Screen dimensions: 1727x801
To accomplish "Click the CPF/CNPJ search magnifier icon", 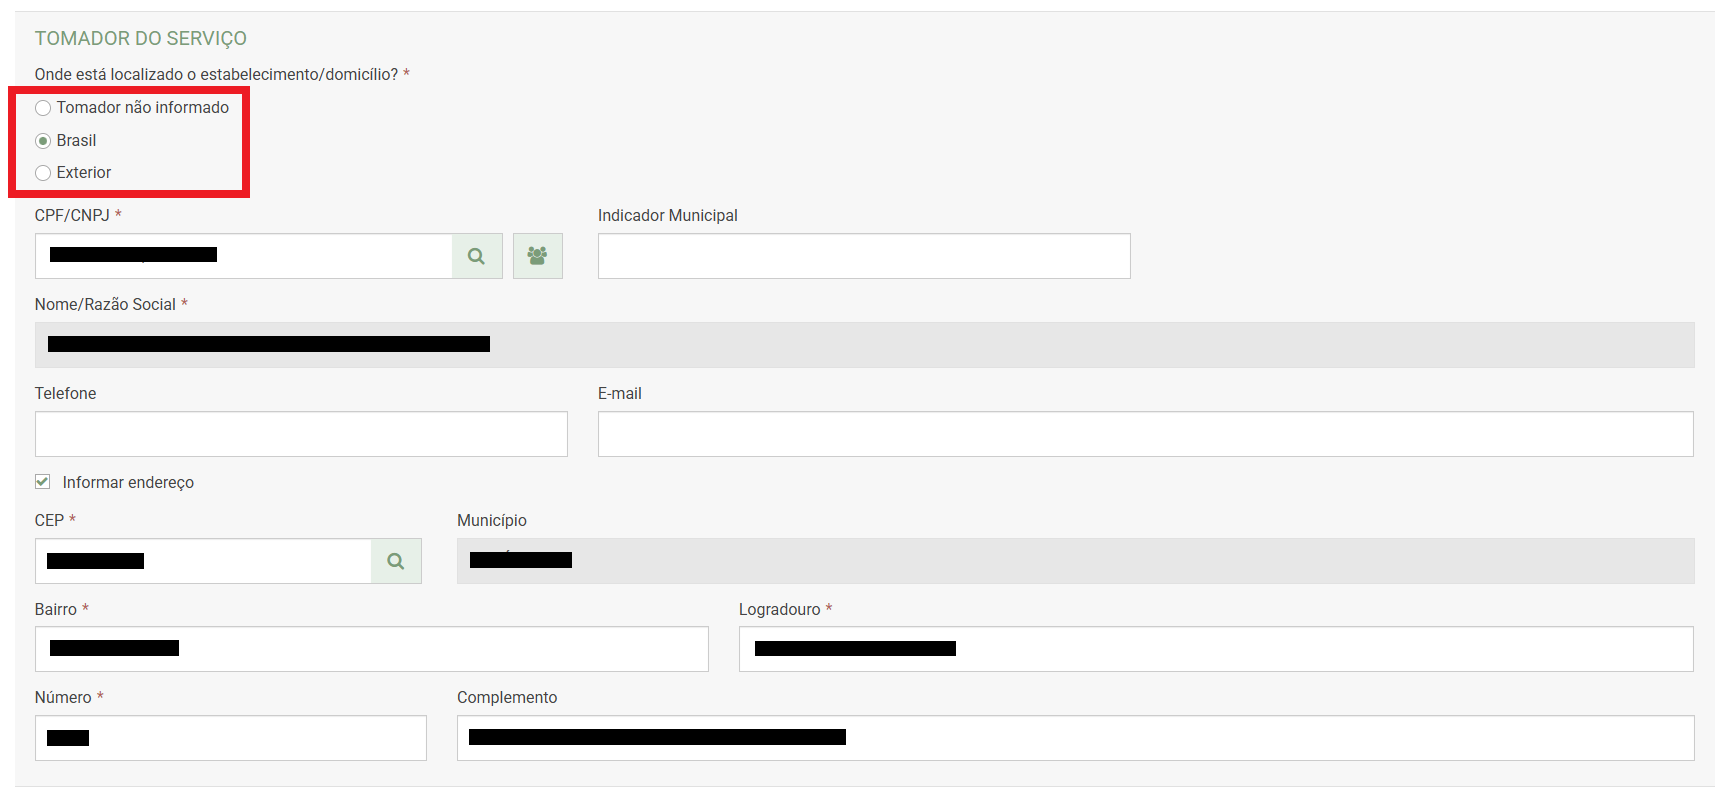I will click(x=477, y=256).
